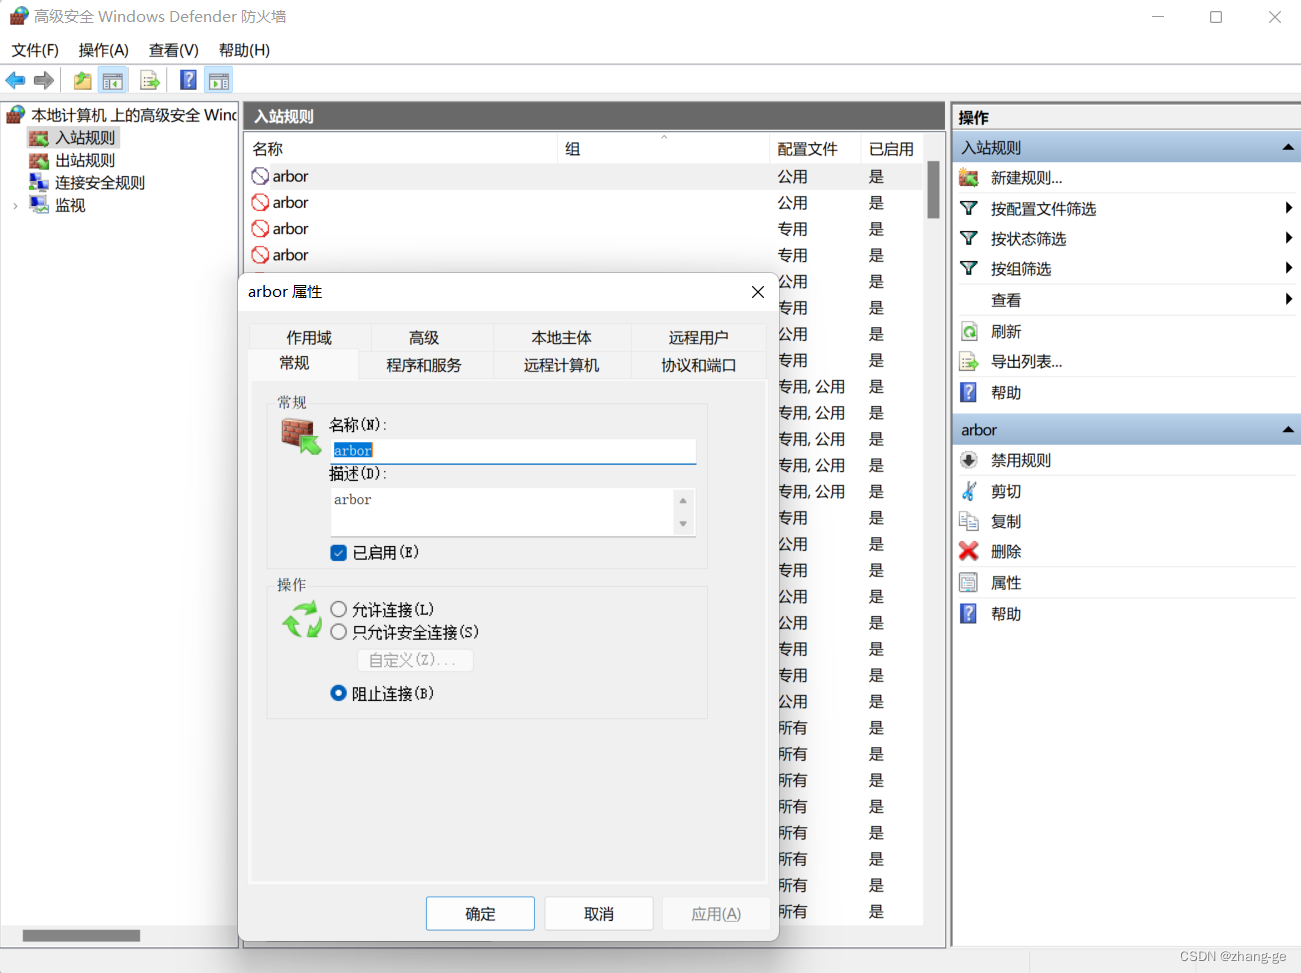Click the up-one-level folder toolbar icon
The width and height of the screenshot is (1301, 973).
click(x=82, y=81)
